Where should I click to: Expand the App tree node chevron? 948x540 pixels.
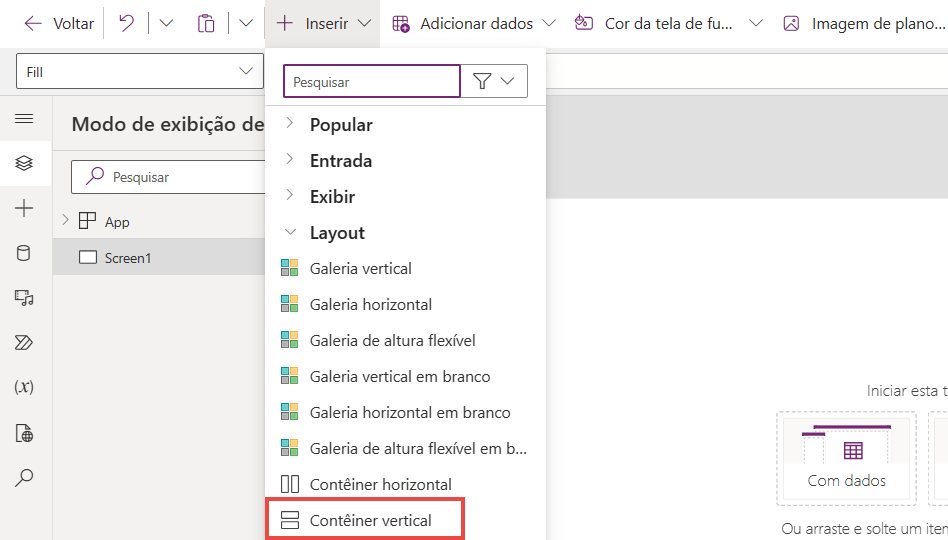pos(65,220)
